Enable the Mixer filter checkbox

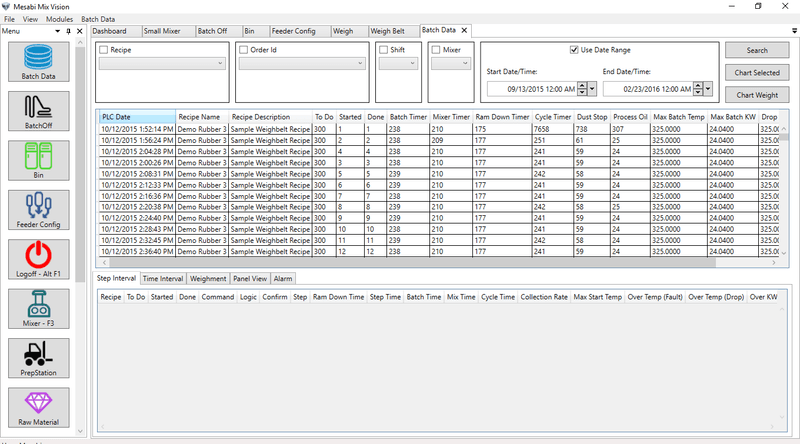point(436,50)
